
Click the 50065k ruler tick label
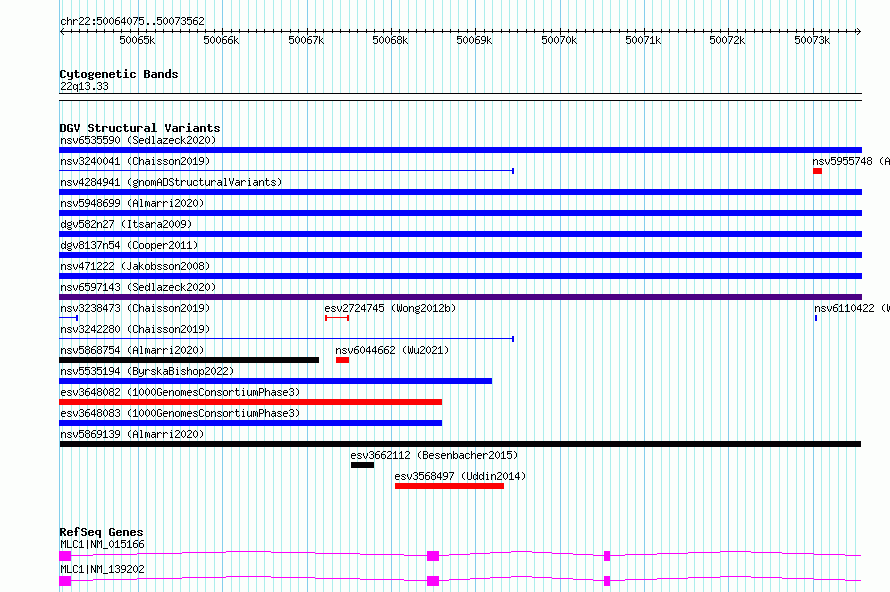pyautogui.click(x=137, y=40)
